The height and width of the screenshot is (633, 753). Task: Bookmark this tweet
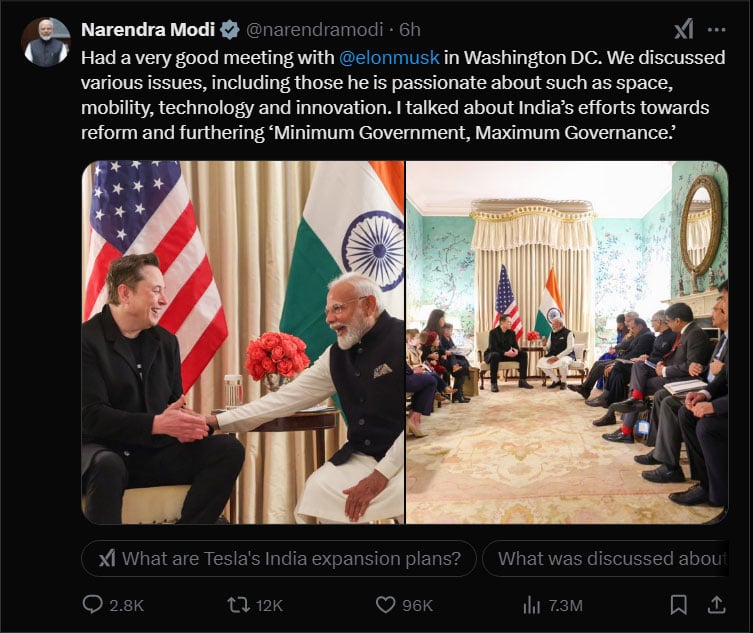tap(678, 605)
